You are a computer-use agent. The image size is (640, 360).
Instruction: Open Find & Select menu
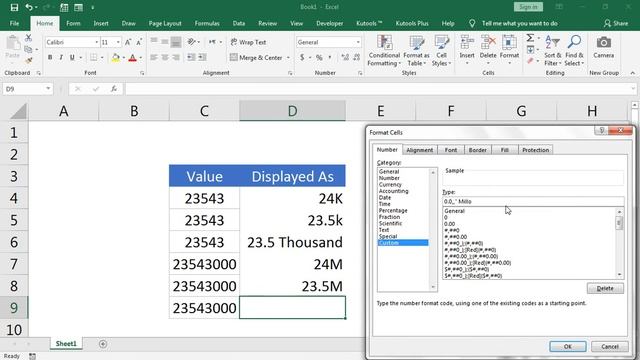pyautogui.click(x=574, y=51)
